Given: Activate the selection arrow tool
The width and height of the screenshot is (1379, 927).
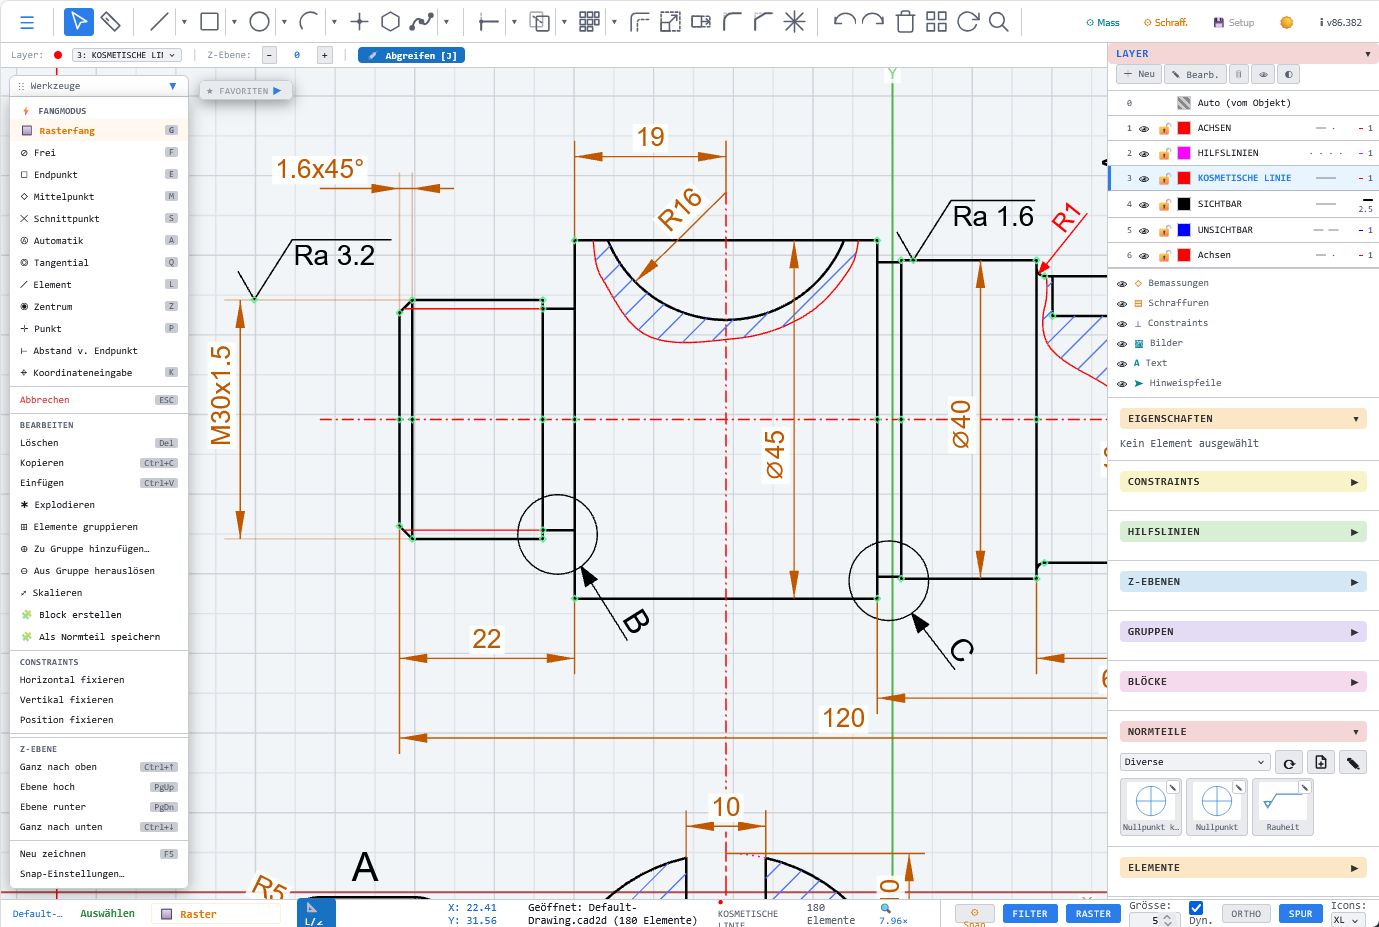Looking at the screenshot, I should 79,22.
